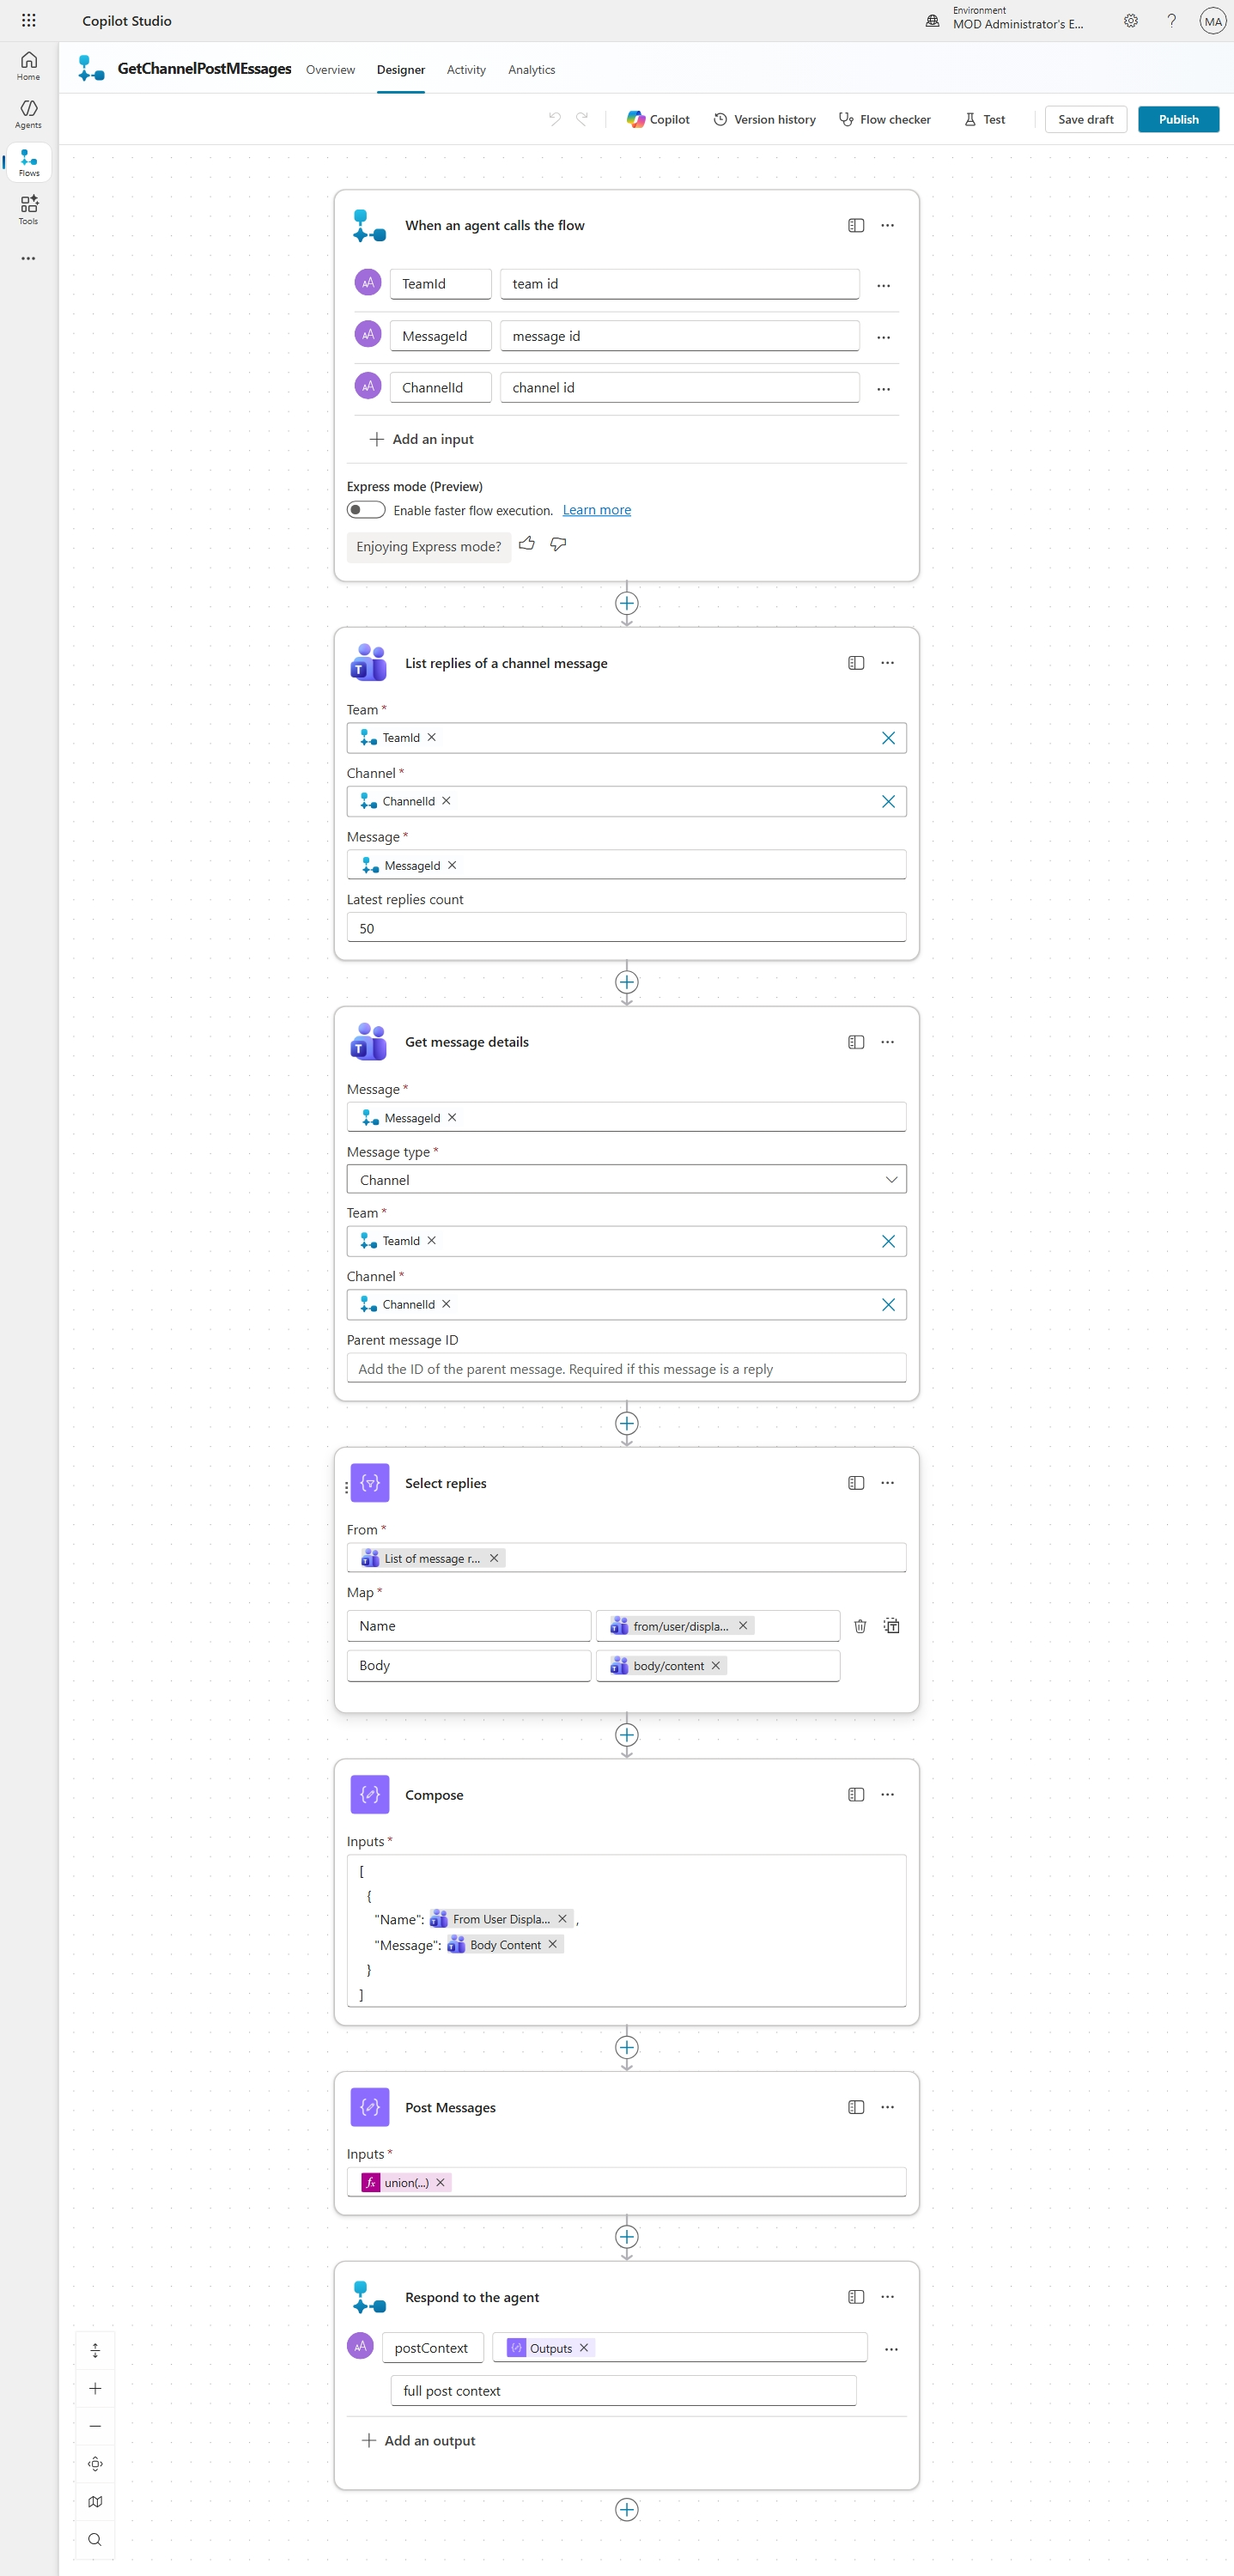Open Agents in left sidebar
Image resolution: width=1234 pixels, height=2576 pixels.
click(28, 114)
